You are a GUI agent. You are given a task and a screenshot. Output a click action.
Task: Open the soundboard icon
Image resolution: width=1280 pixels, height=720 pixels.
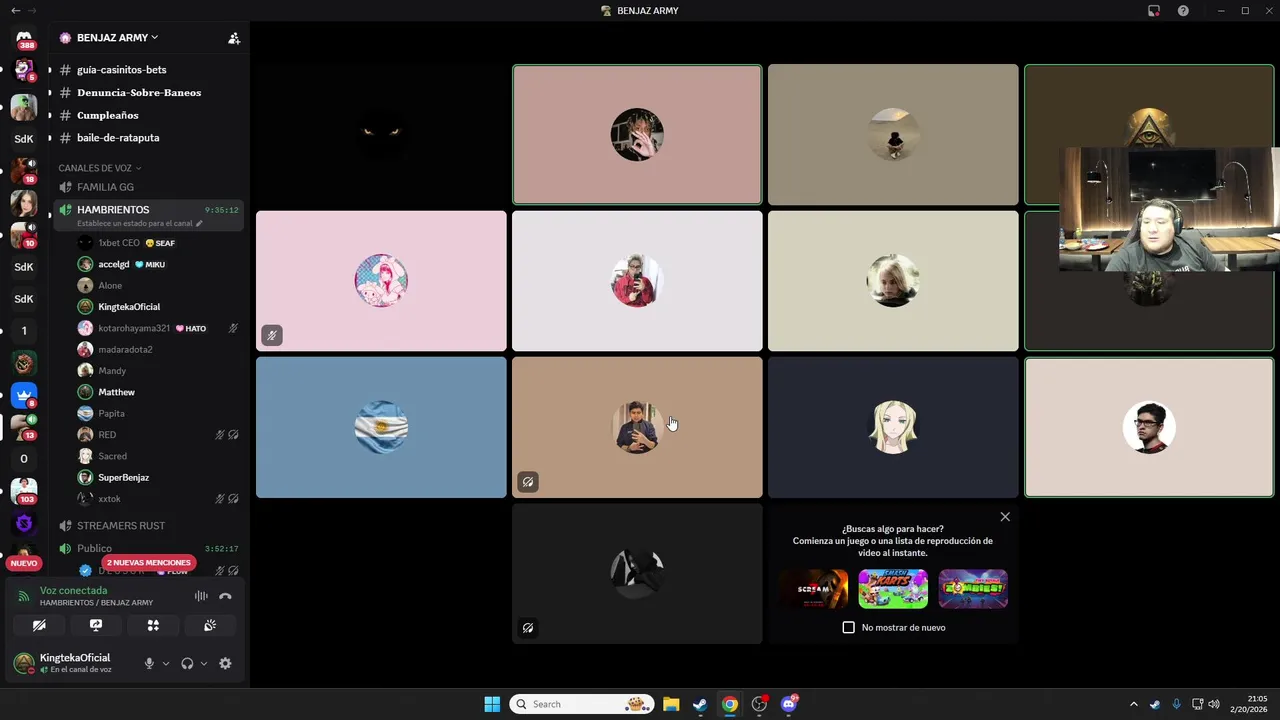[x=210, y=625]
